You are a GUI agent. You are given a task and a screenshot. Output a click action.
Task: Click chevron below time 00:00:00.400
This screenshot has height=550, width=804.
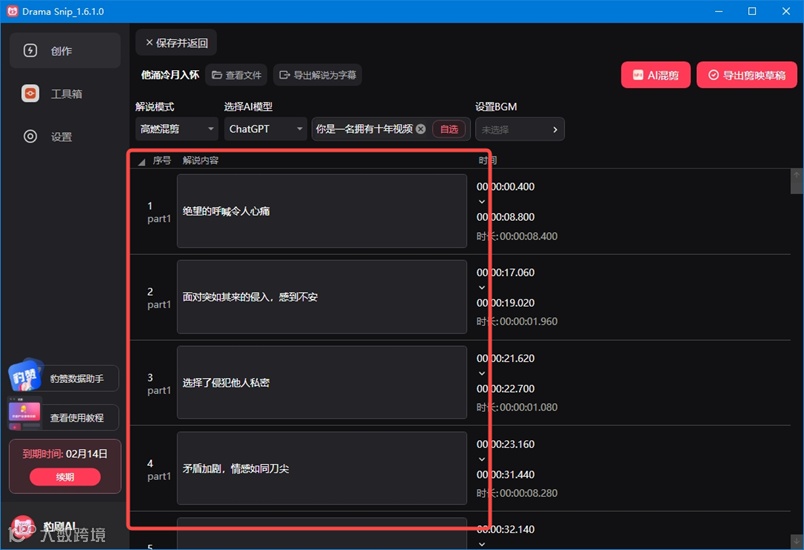[481, 202]
